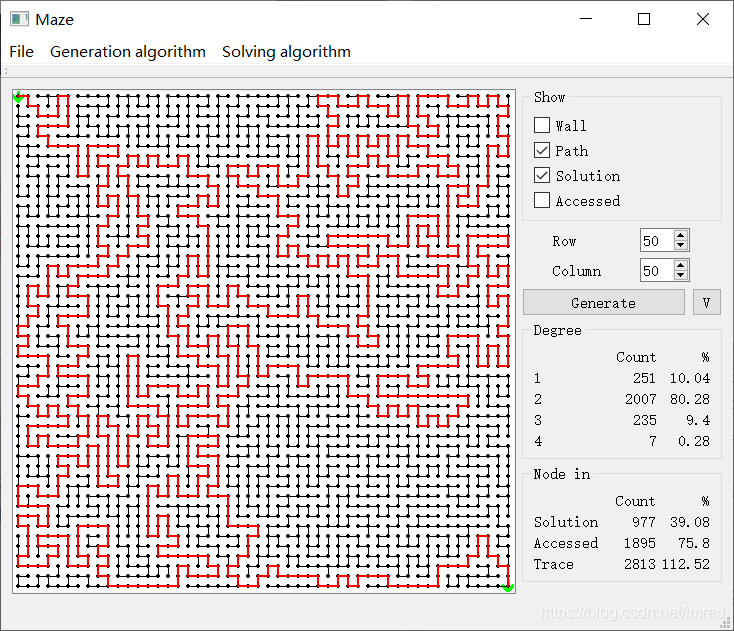
Task: Click the toolbar grip handle below menu
Action: tap(6, 71)
